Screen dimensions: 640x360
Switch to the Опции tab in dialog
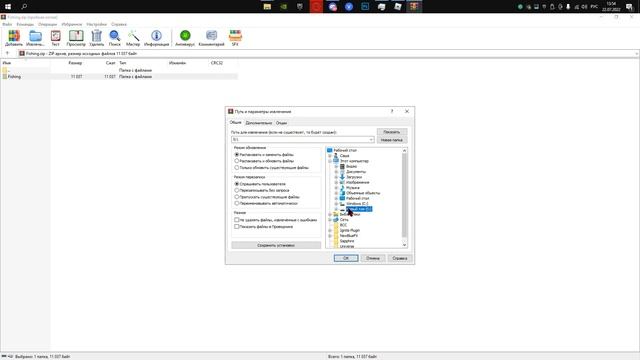tap(281, 123)
